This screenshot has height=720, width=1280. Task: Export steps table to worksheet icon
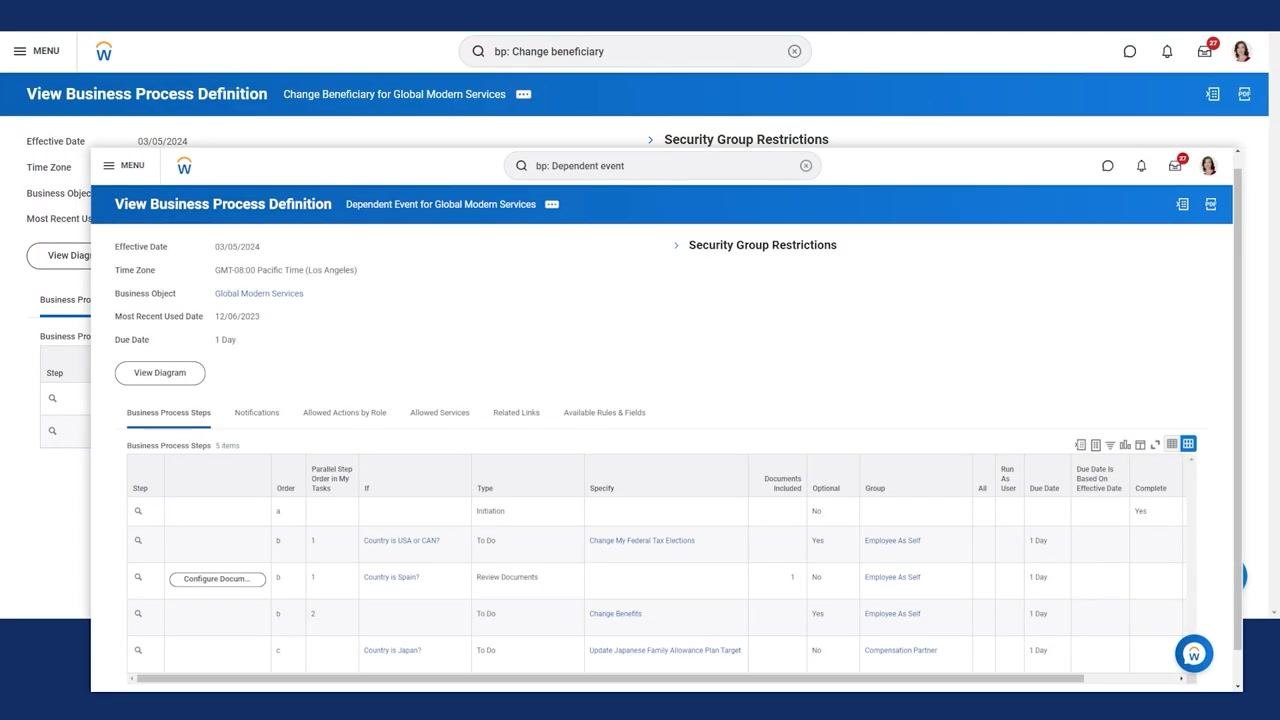click(1095, 445)
